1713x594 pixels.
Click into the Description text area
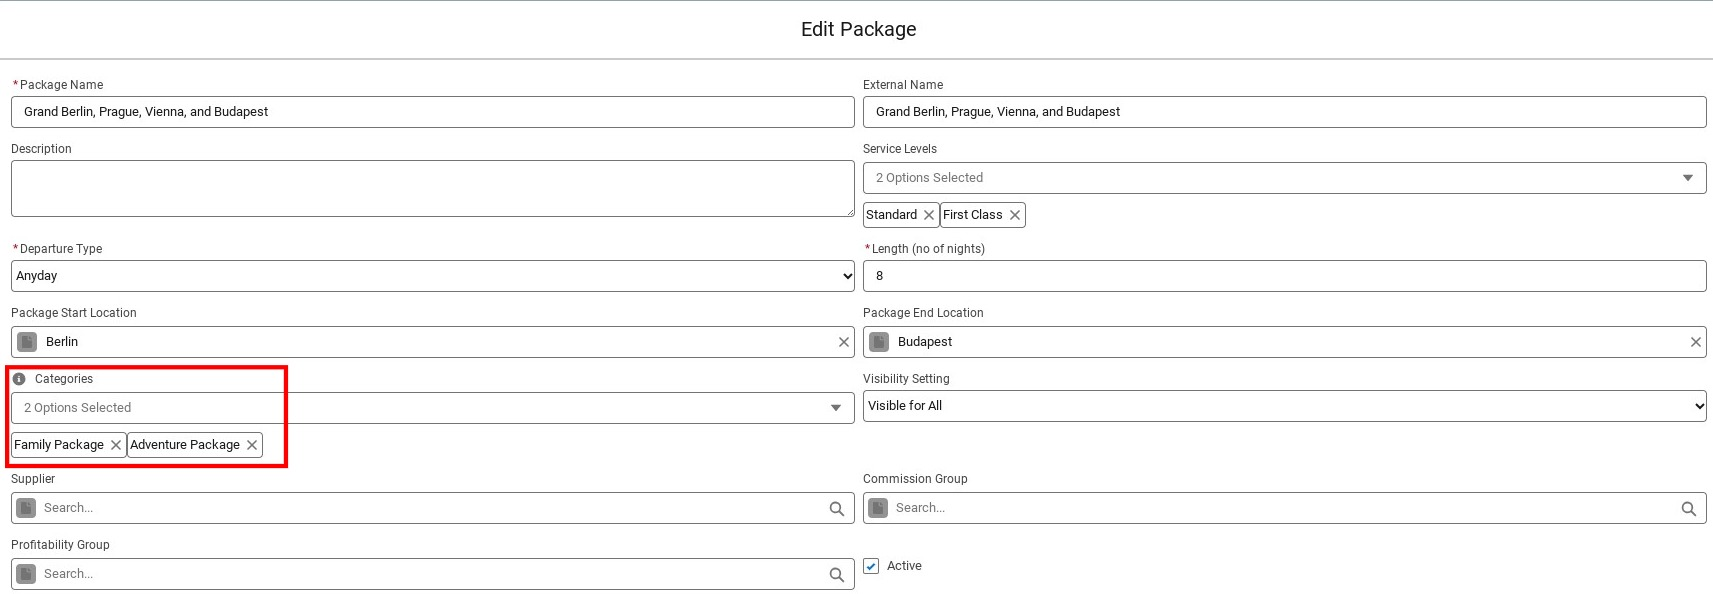[432, 188]
